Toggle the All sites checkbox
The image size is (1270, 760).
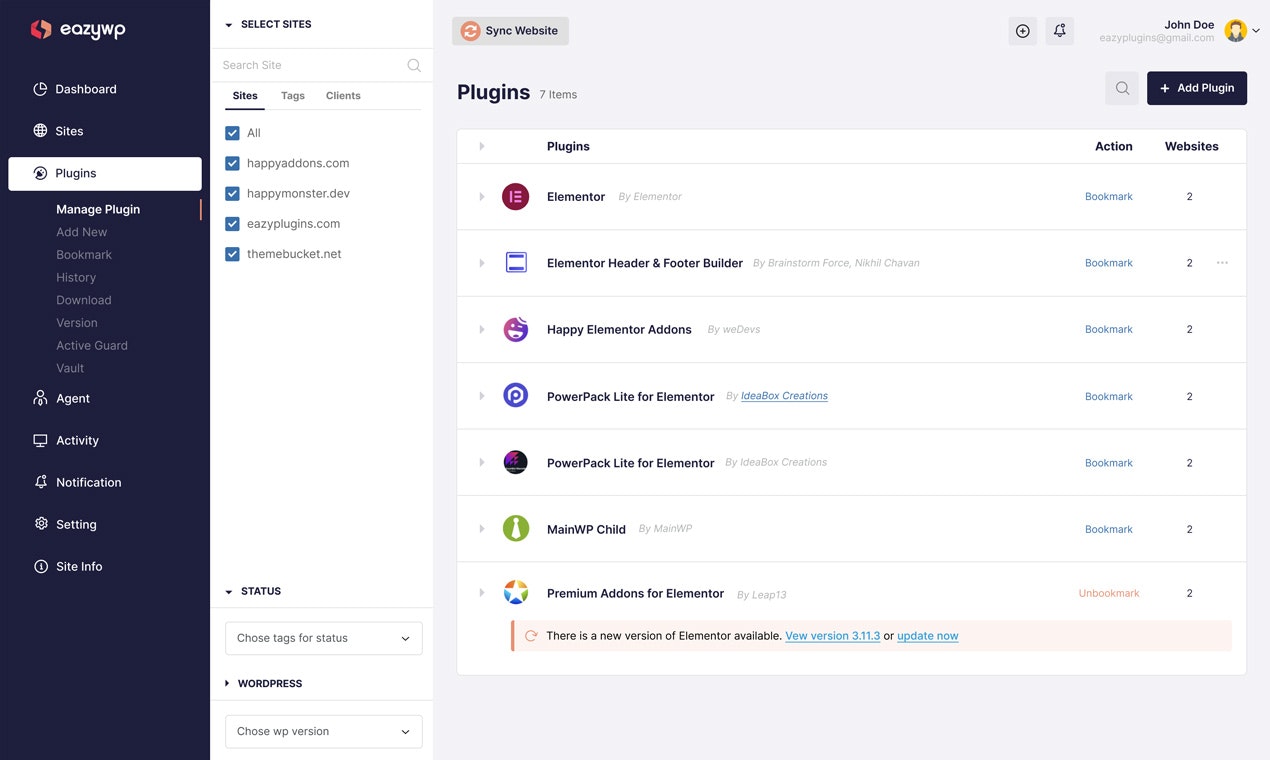(232, 133)
